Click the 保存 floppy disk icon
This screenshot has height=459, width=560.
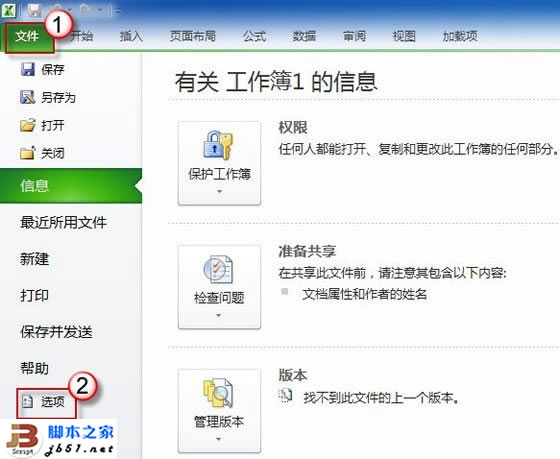tap(28, 69)
